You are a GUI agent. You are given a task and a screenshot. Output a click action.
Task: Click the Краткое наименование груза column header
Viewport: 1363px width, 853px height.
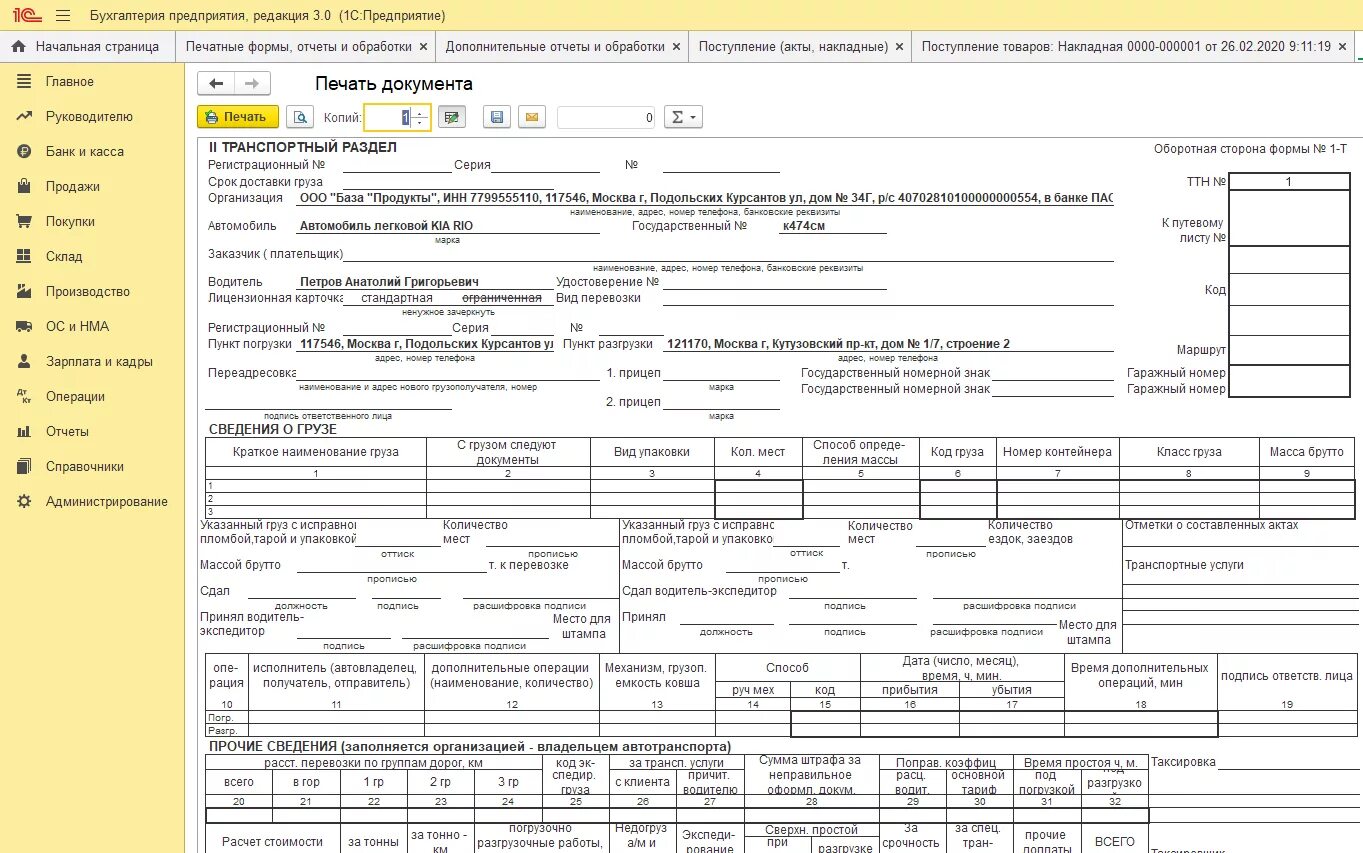point(316,452)
